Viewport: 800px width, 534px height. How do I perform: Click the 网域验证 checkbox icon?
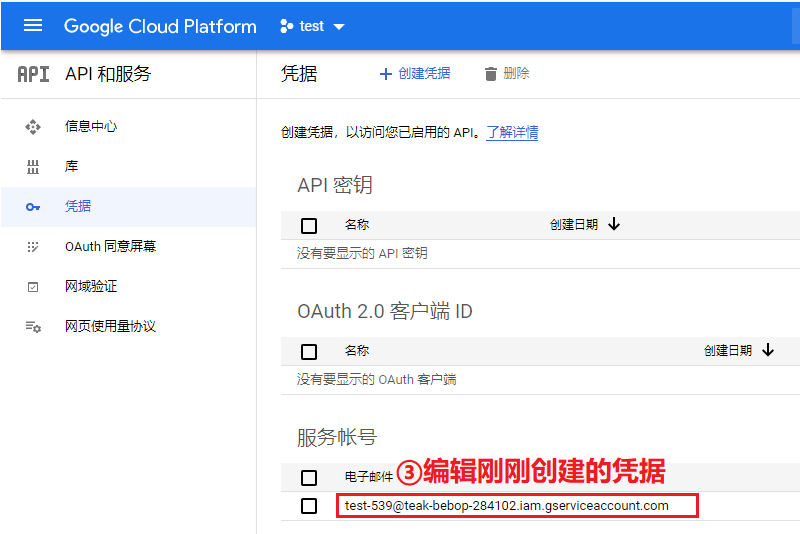click(x=33, y=287)
